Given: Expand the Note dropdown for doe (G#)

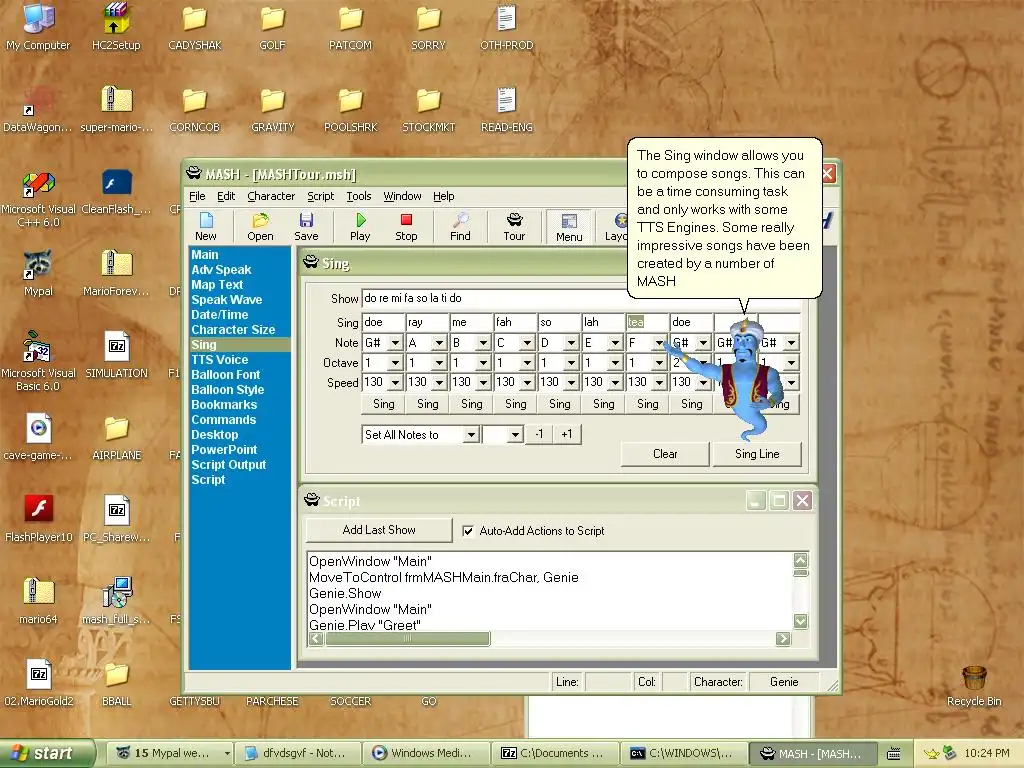Looking at the screenshot, I should [x=395, y=343].
